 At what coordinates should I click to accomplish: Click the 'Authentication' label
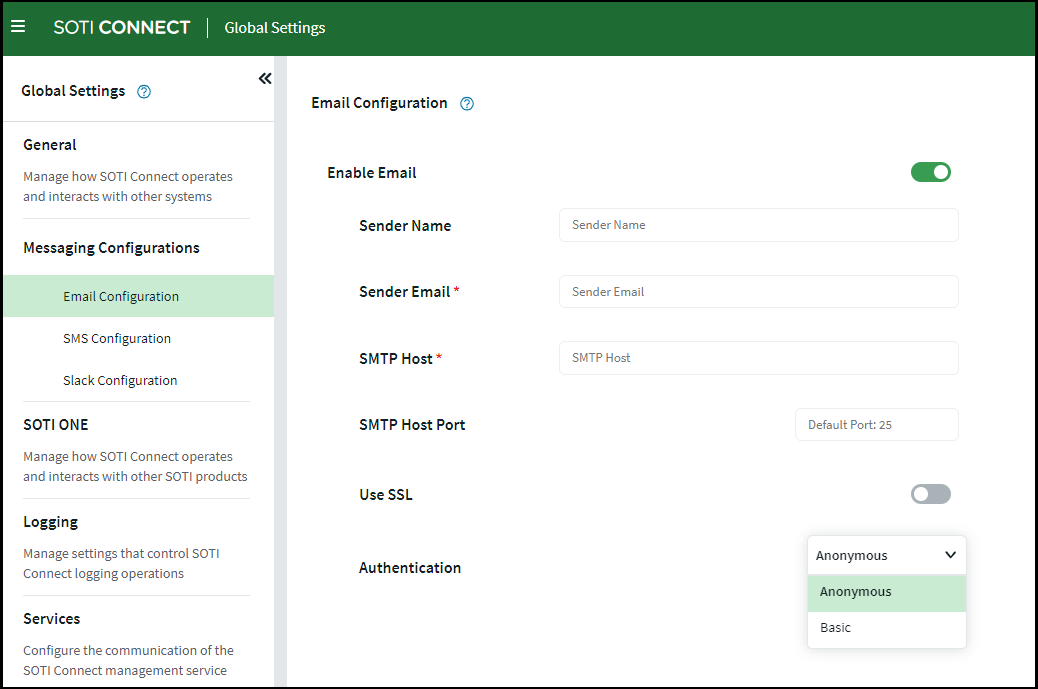coord(410,568)
